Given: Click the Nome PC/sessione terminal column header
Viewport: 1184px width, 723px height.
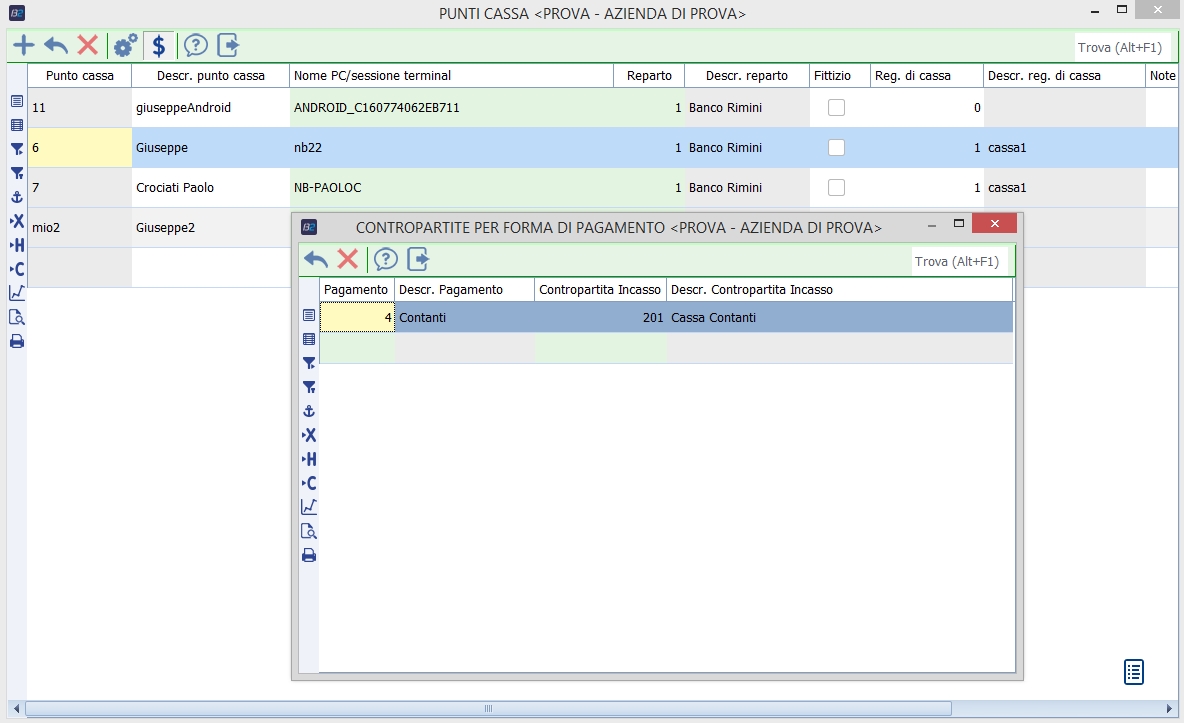Looking at the screenshot, I should (452, 76).
